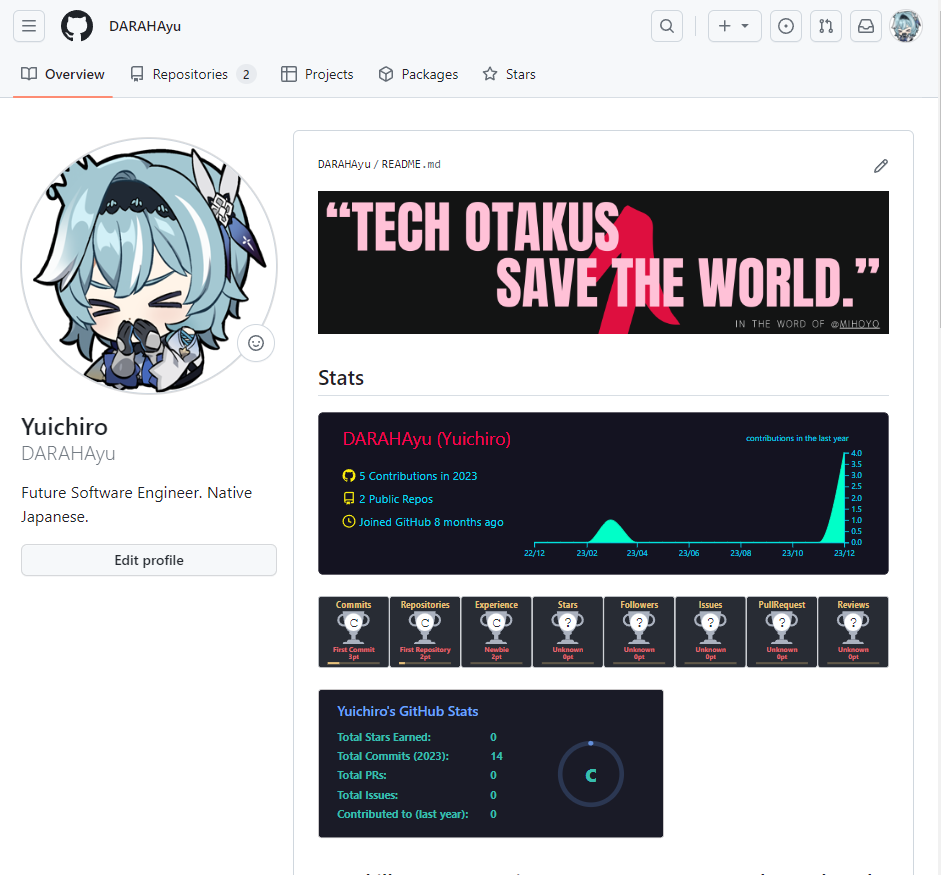Click the circular progress ring in GitHub Stats
The width and height of the screenshot is (941, 875).
click(591, 774)
